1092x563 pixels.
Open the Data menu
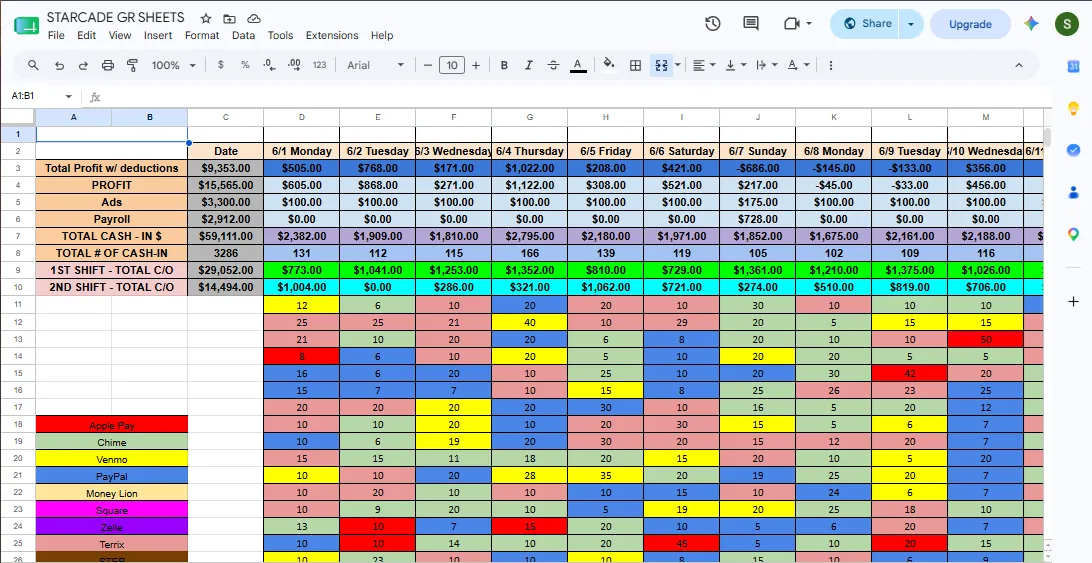tap(243, 36)
